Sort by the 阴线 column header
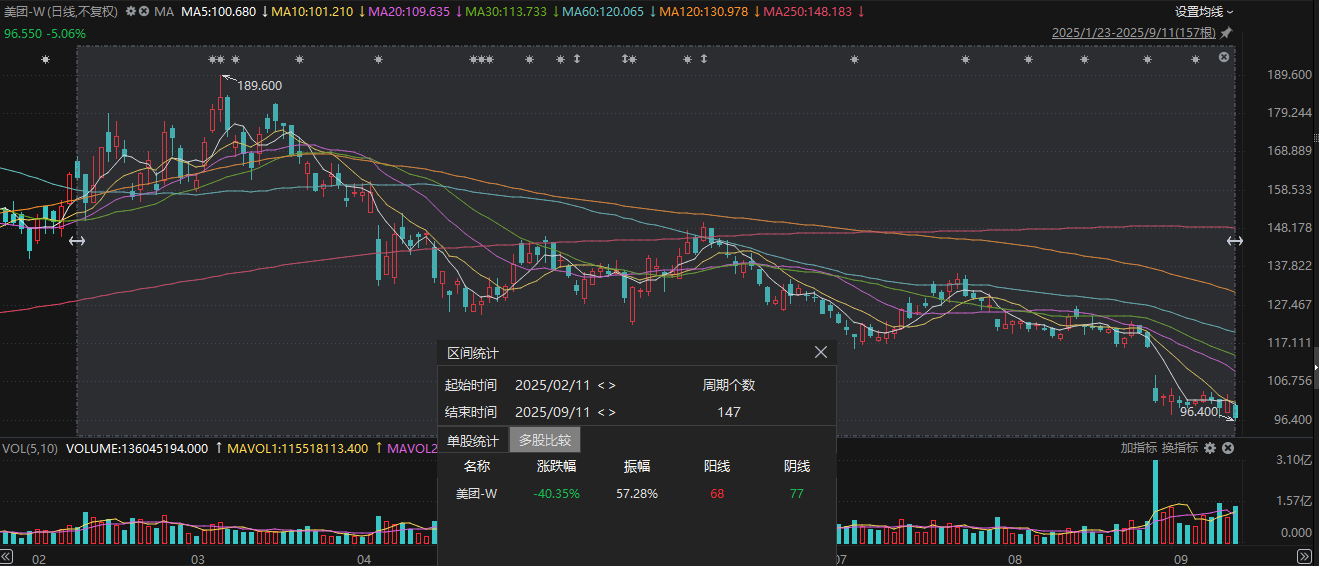 (797, 466)
